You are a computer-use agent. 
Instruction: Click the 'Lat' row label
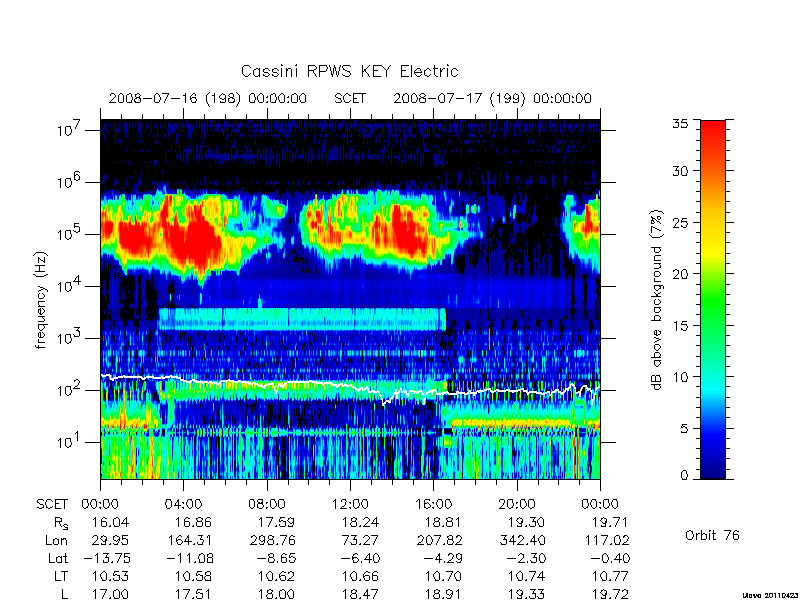coord(58,558)
